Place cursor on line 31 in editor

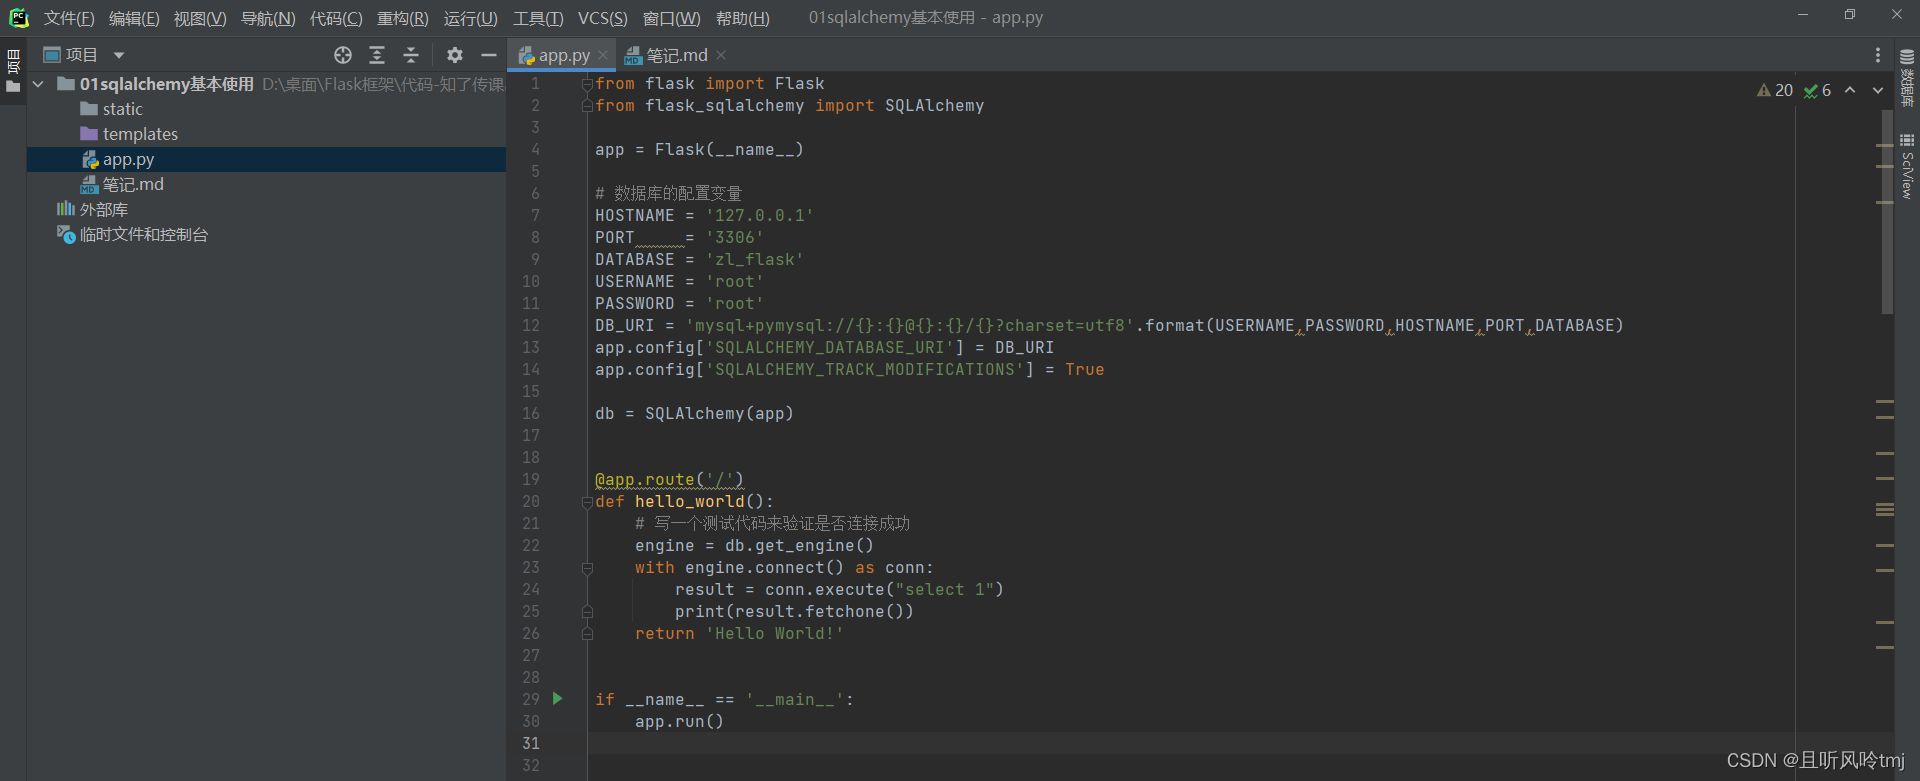click(x=1190, y=743)
